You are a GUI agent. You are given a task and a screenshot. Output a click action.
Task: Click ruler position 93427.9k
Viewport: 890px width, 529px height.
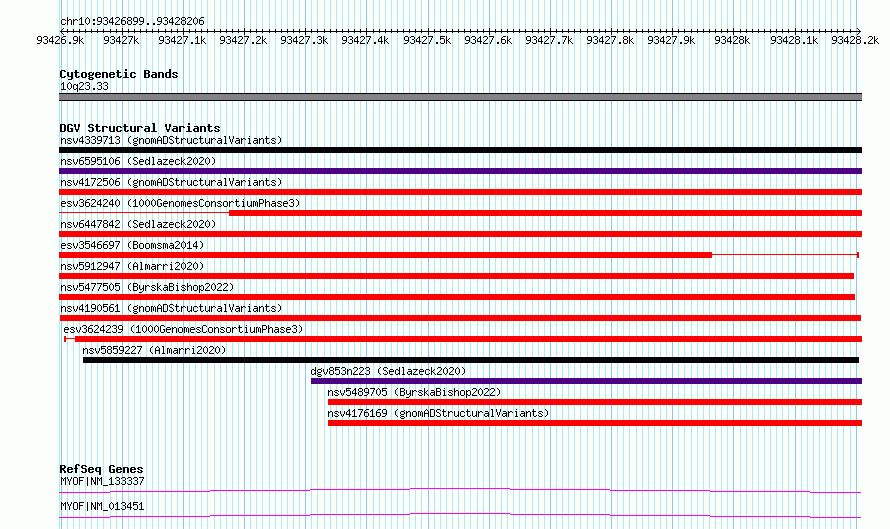pyautogui.click(x=671, y=40)
